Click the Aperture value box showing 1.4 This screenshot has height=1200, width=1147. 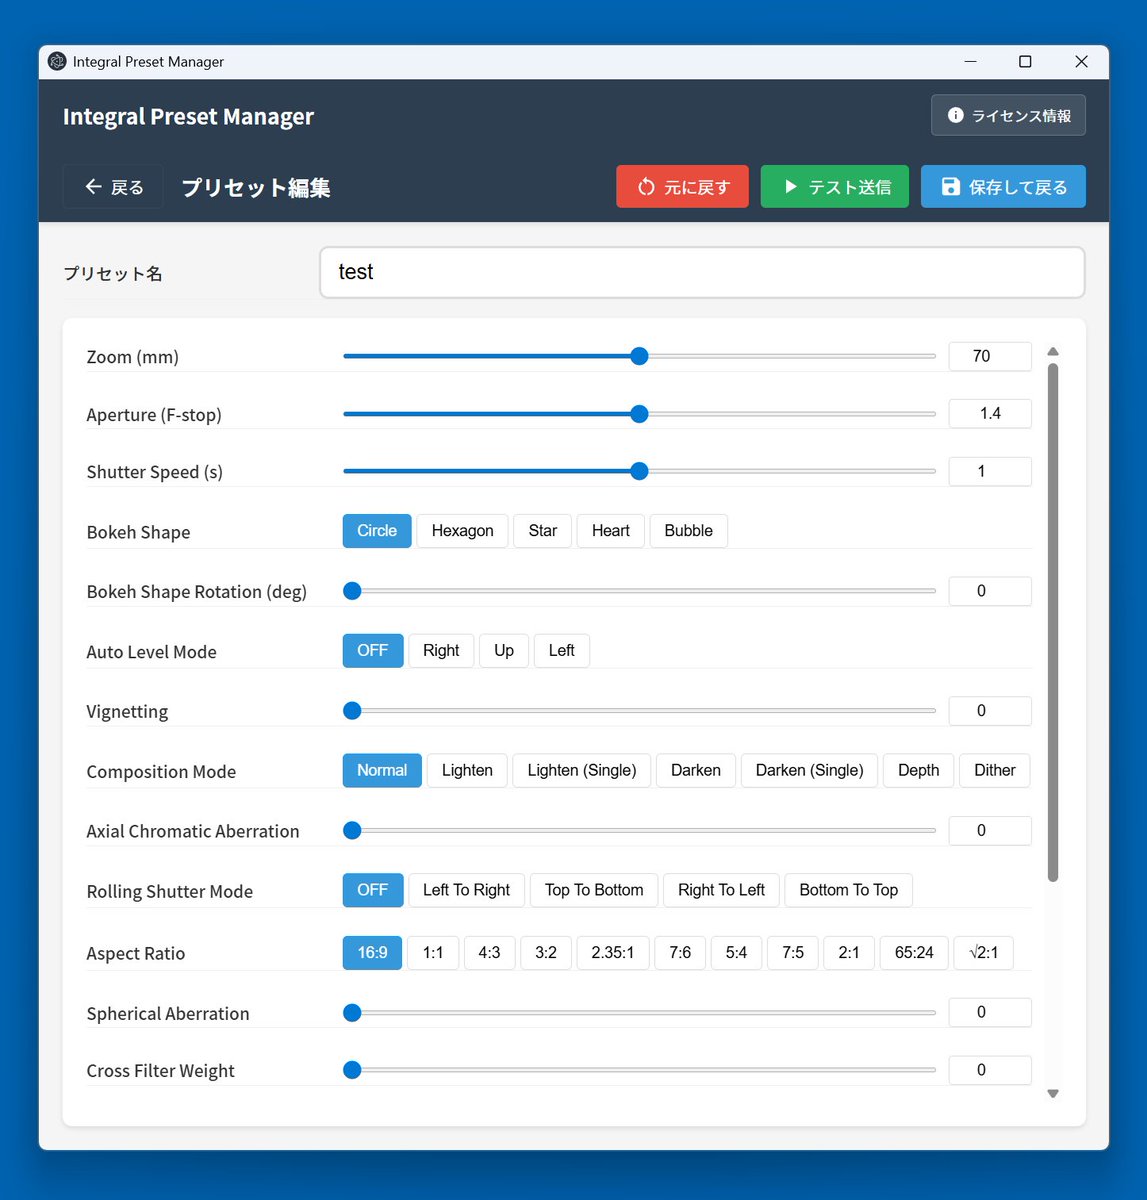[x=989, y=413]
